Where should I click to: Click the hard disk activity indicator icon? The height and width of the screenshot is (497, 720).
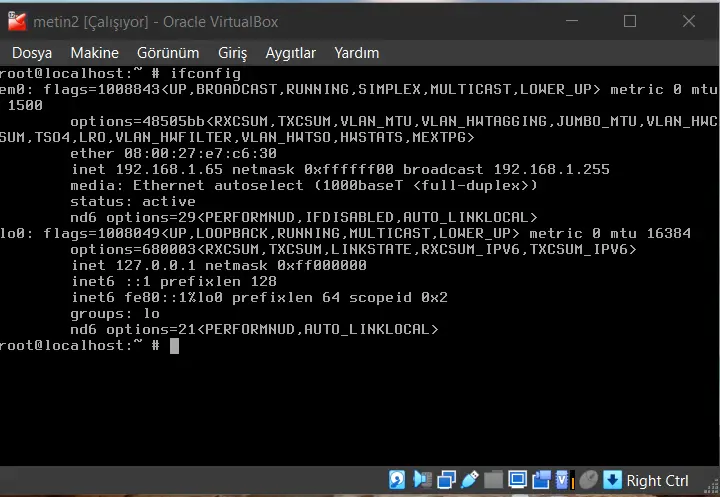tap(398, 480)
